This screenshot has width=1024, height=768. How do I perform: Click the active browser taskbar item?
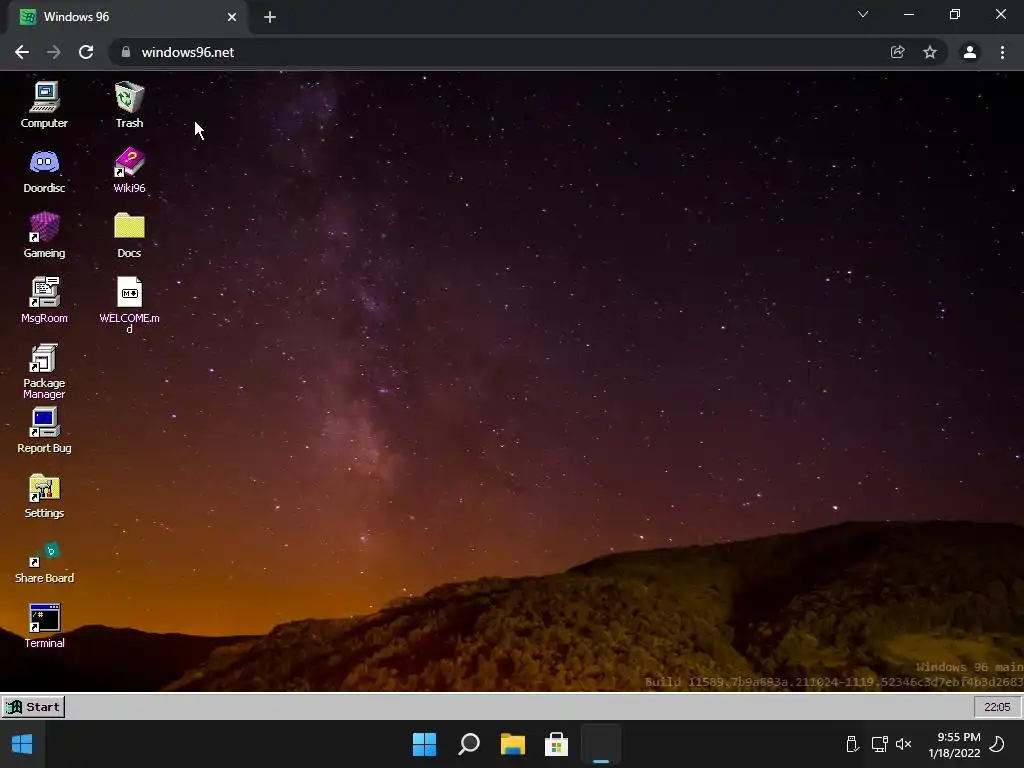(601, 744)
